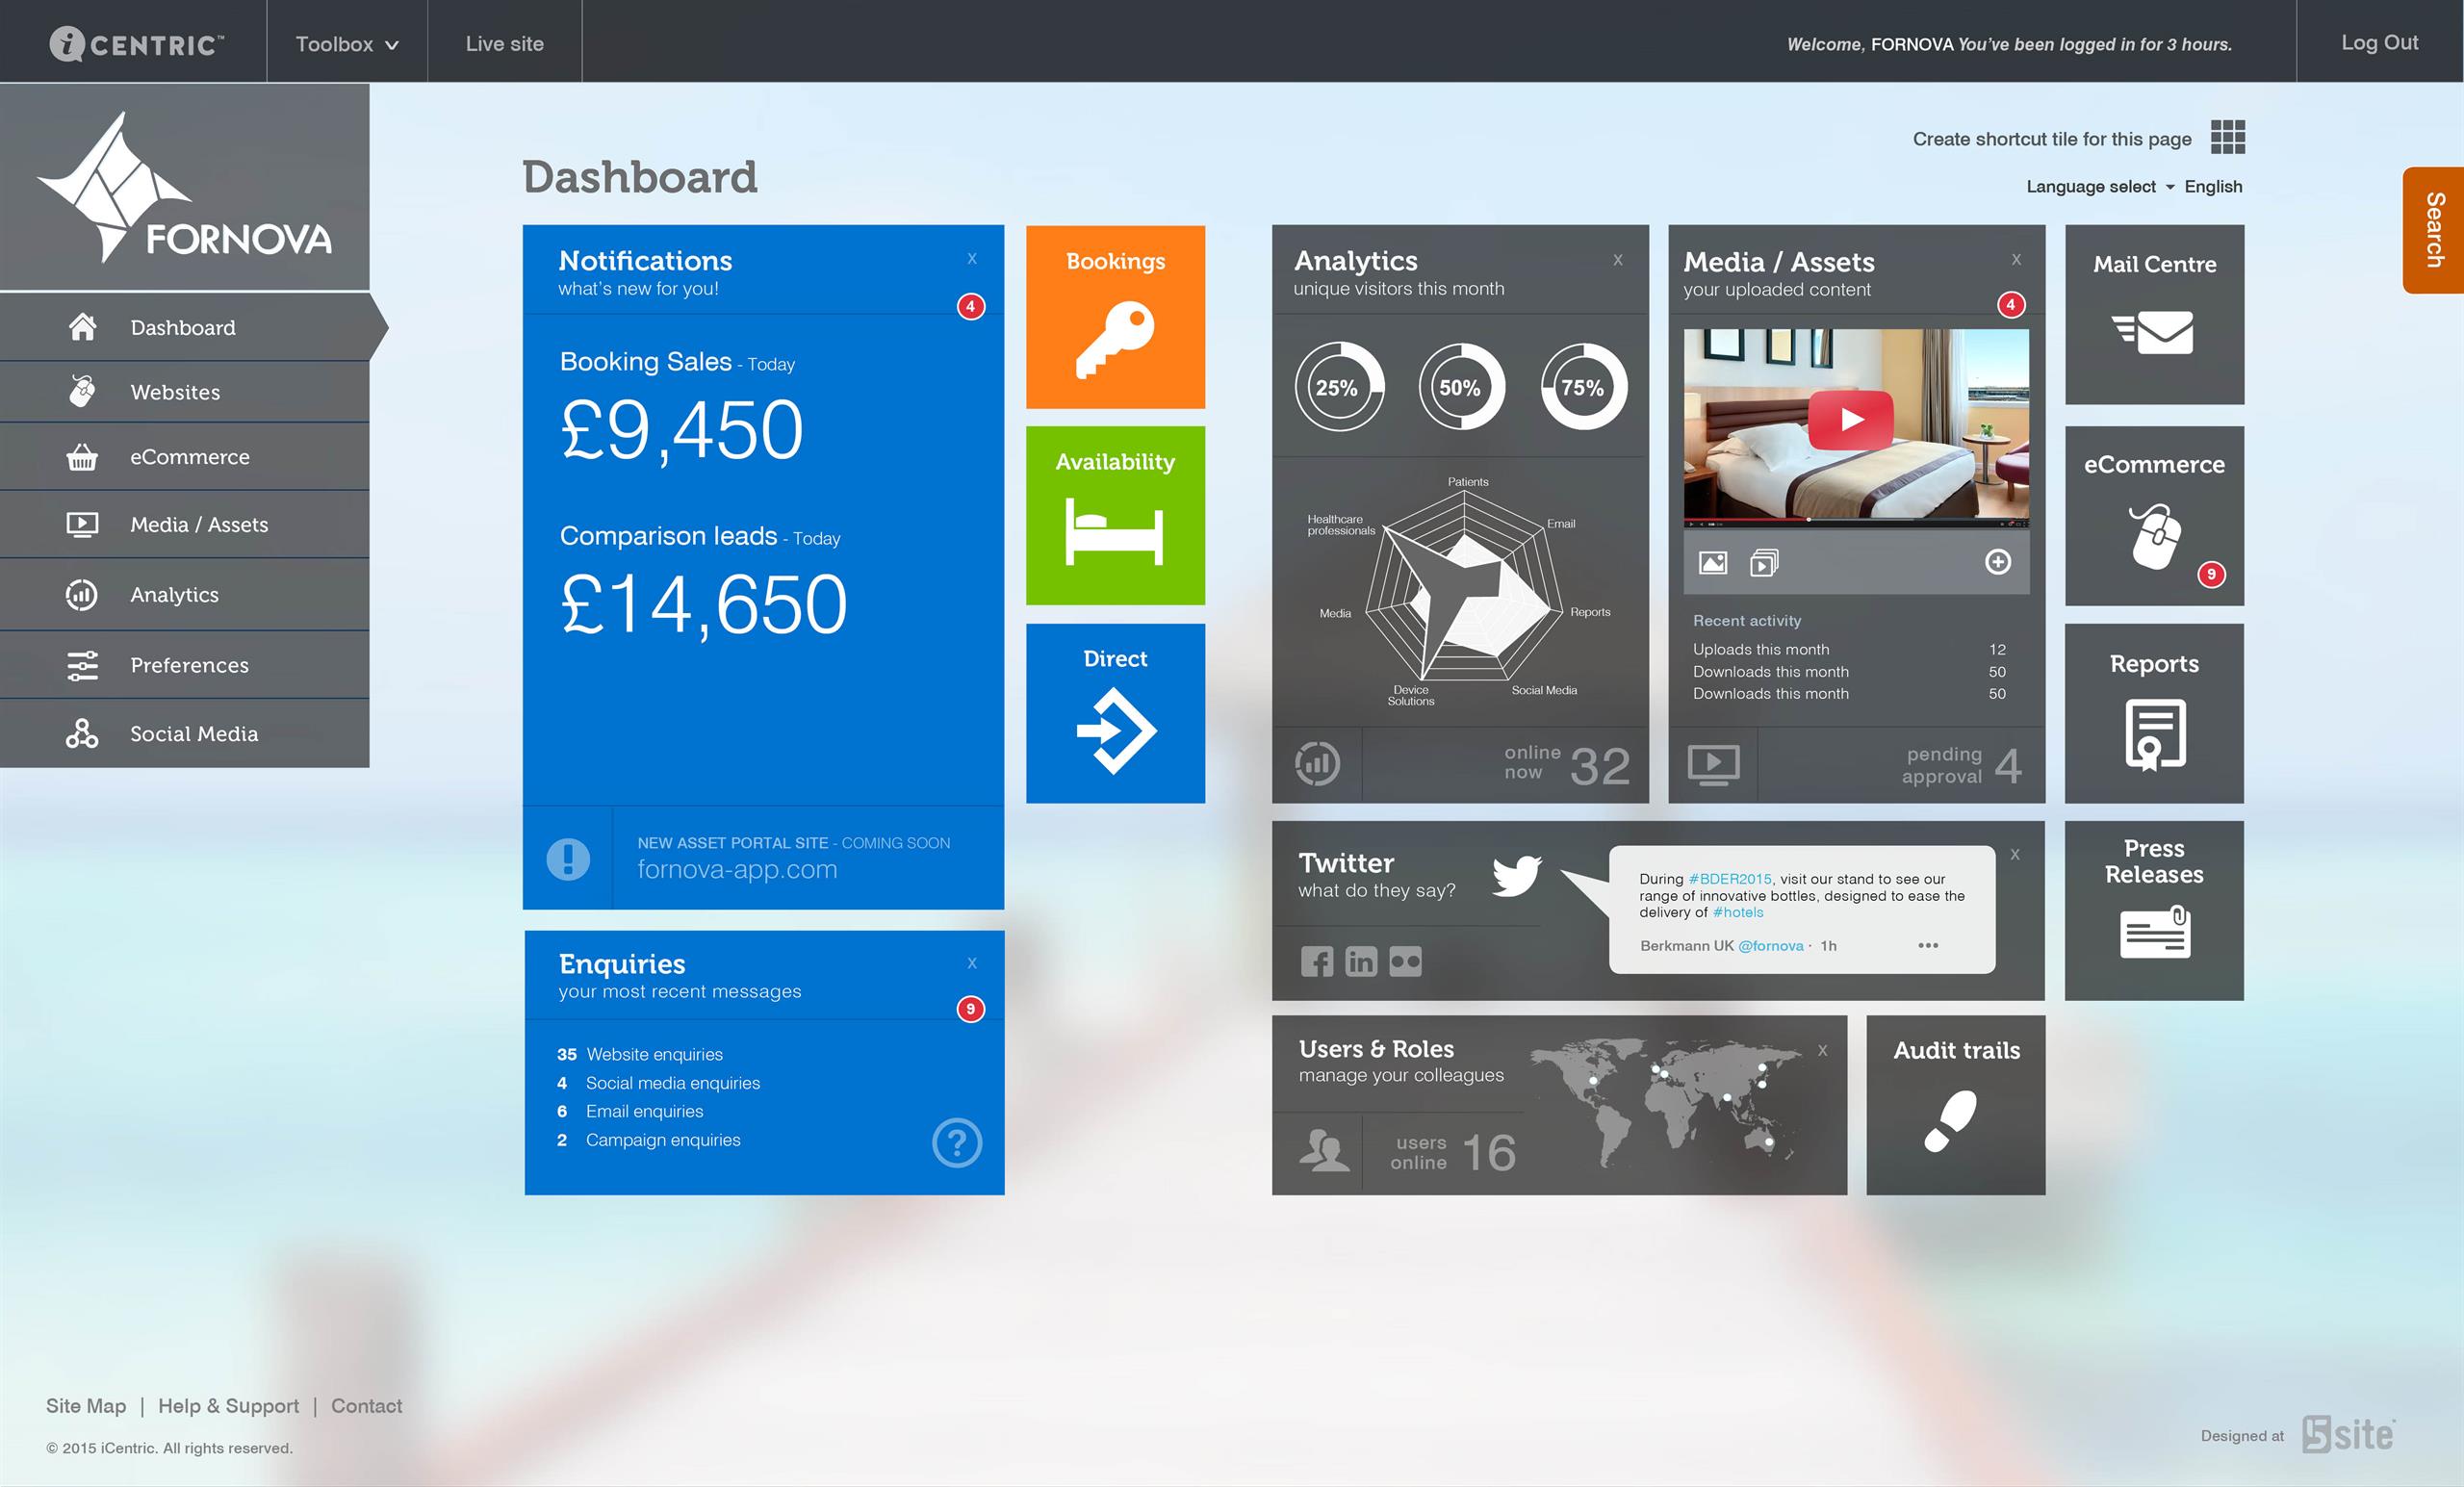
Task: Click the shortcut tile grid icon
Action: point(2227,137)
